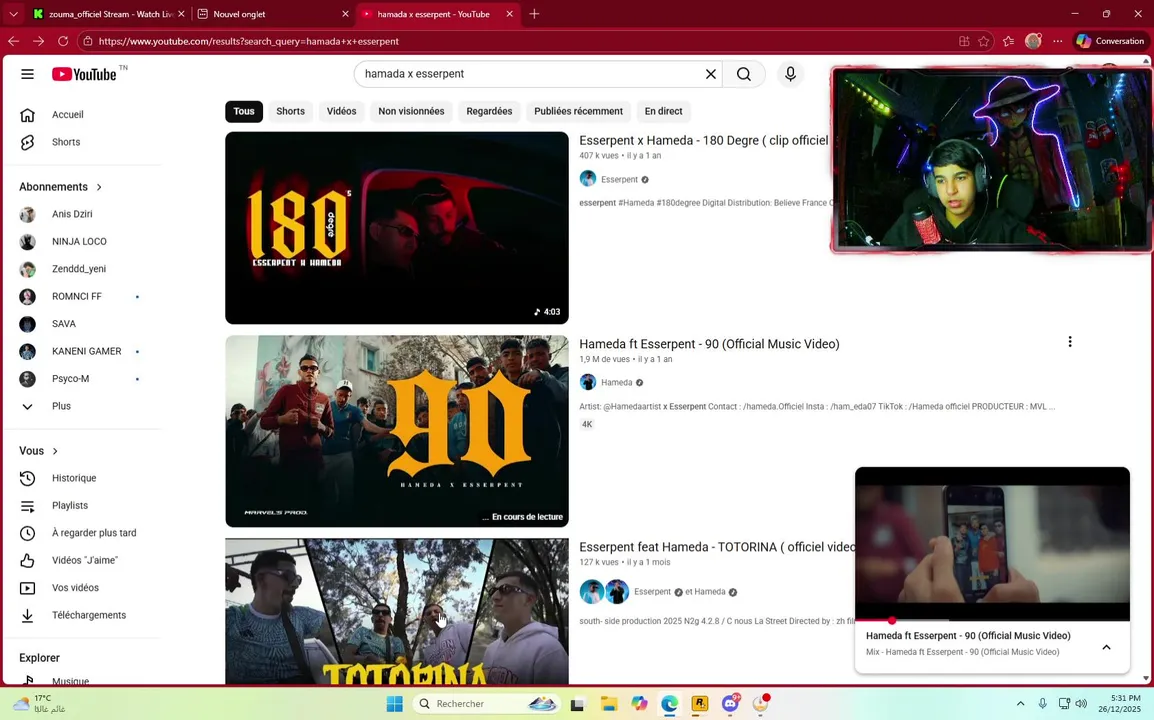Viewport: 1154px width, 720px height.
Task: Open title Hameda ft Esserpent - 90
Action: pos(709,344)
